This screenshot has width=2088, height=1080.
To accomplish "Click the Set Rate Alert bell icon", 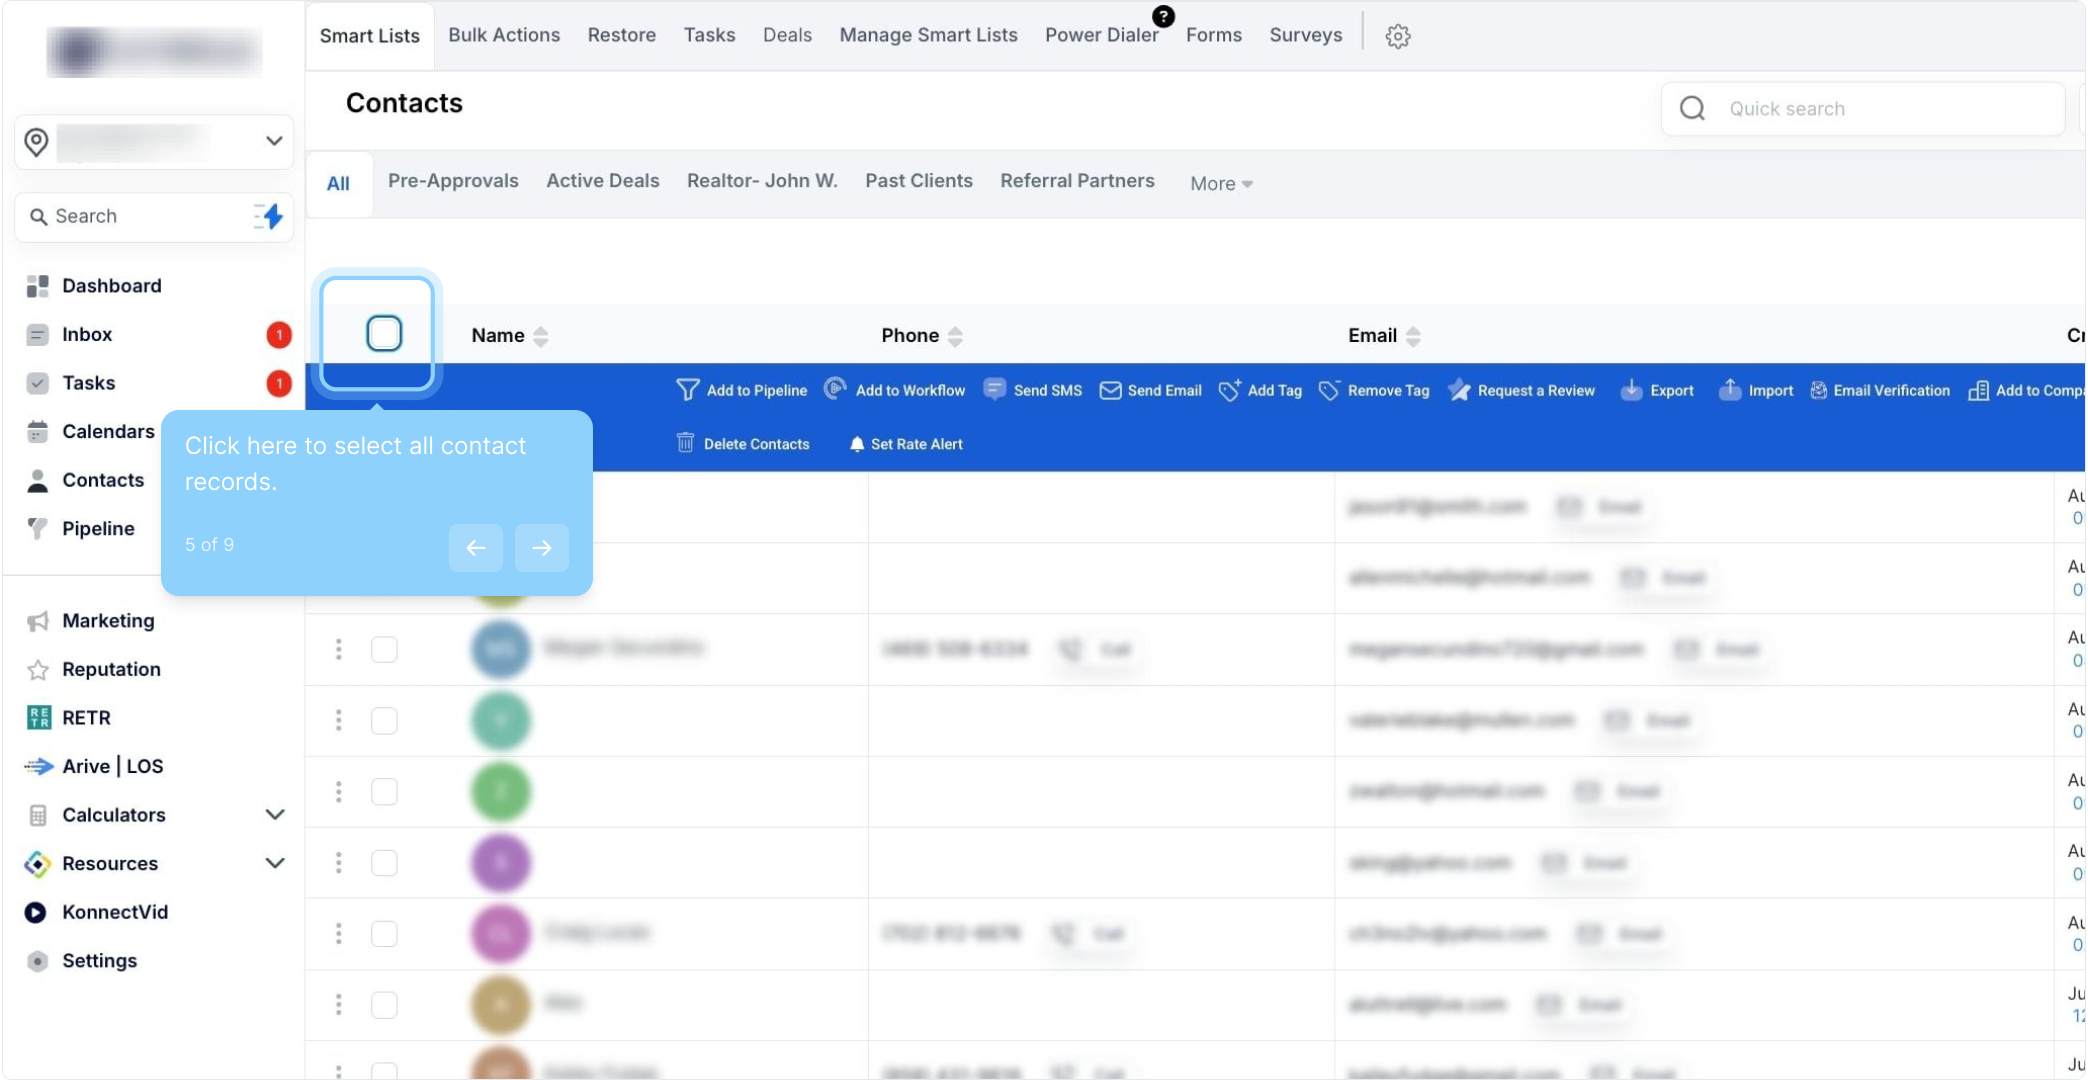I will [x=856, y=444].
